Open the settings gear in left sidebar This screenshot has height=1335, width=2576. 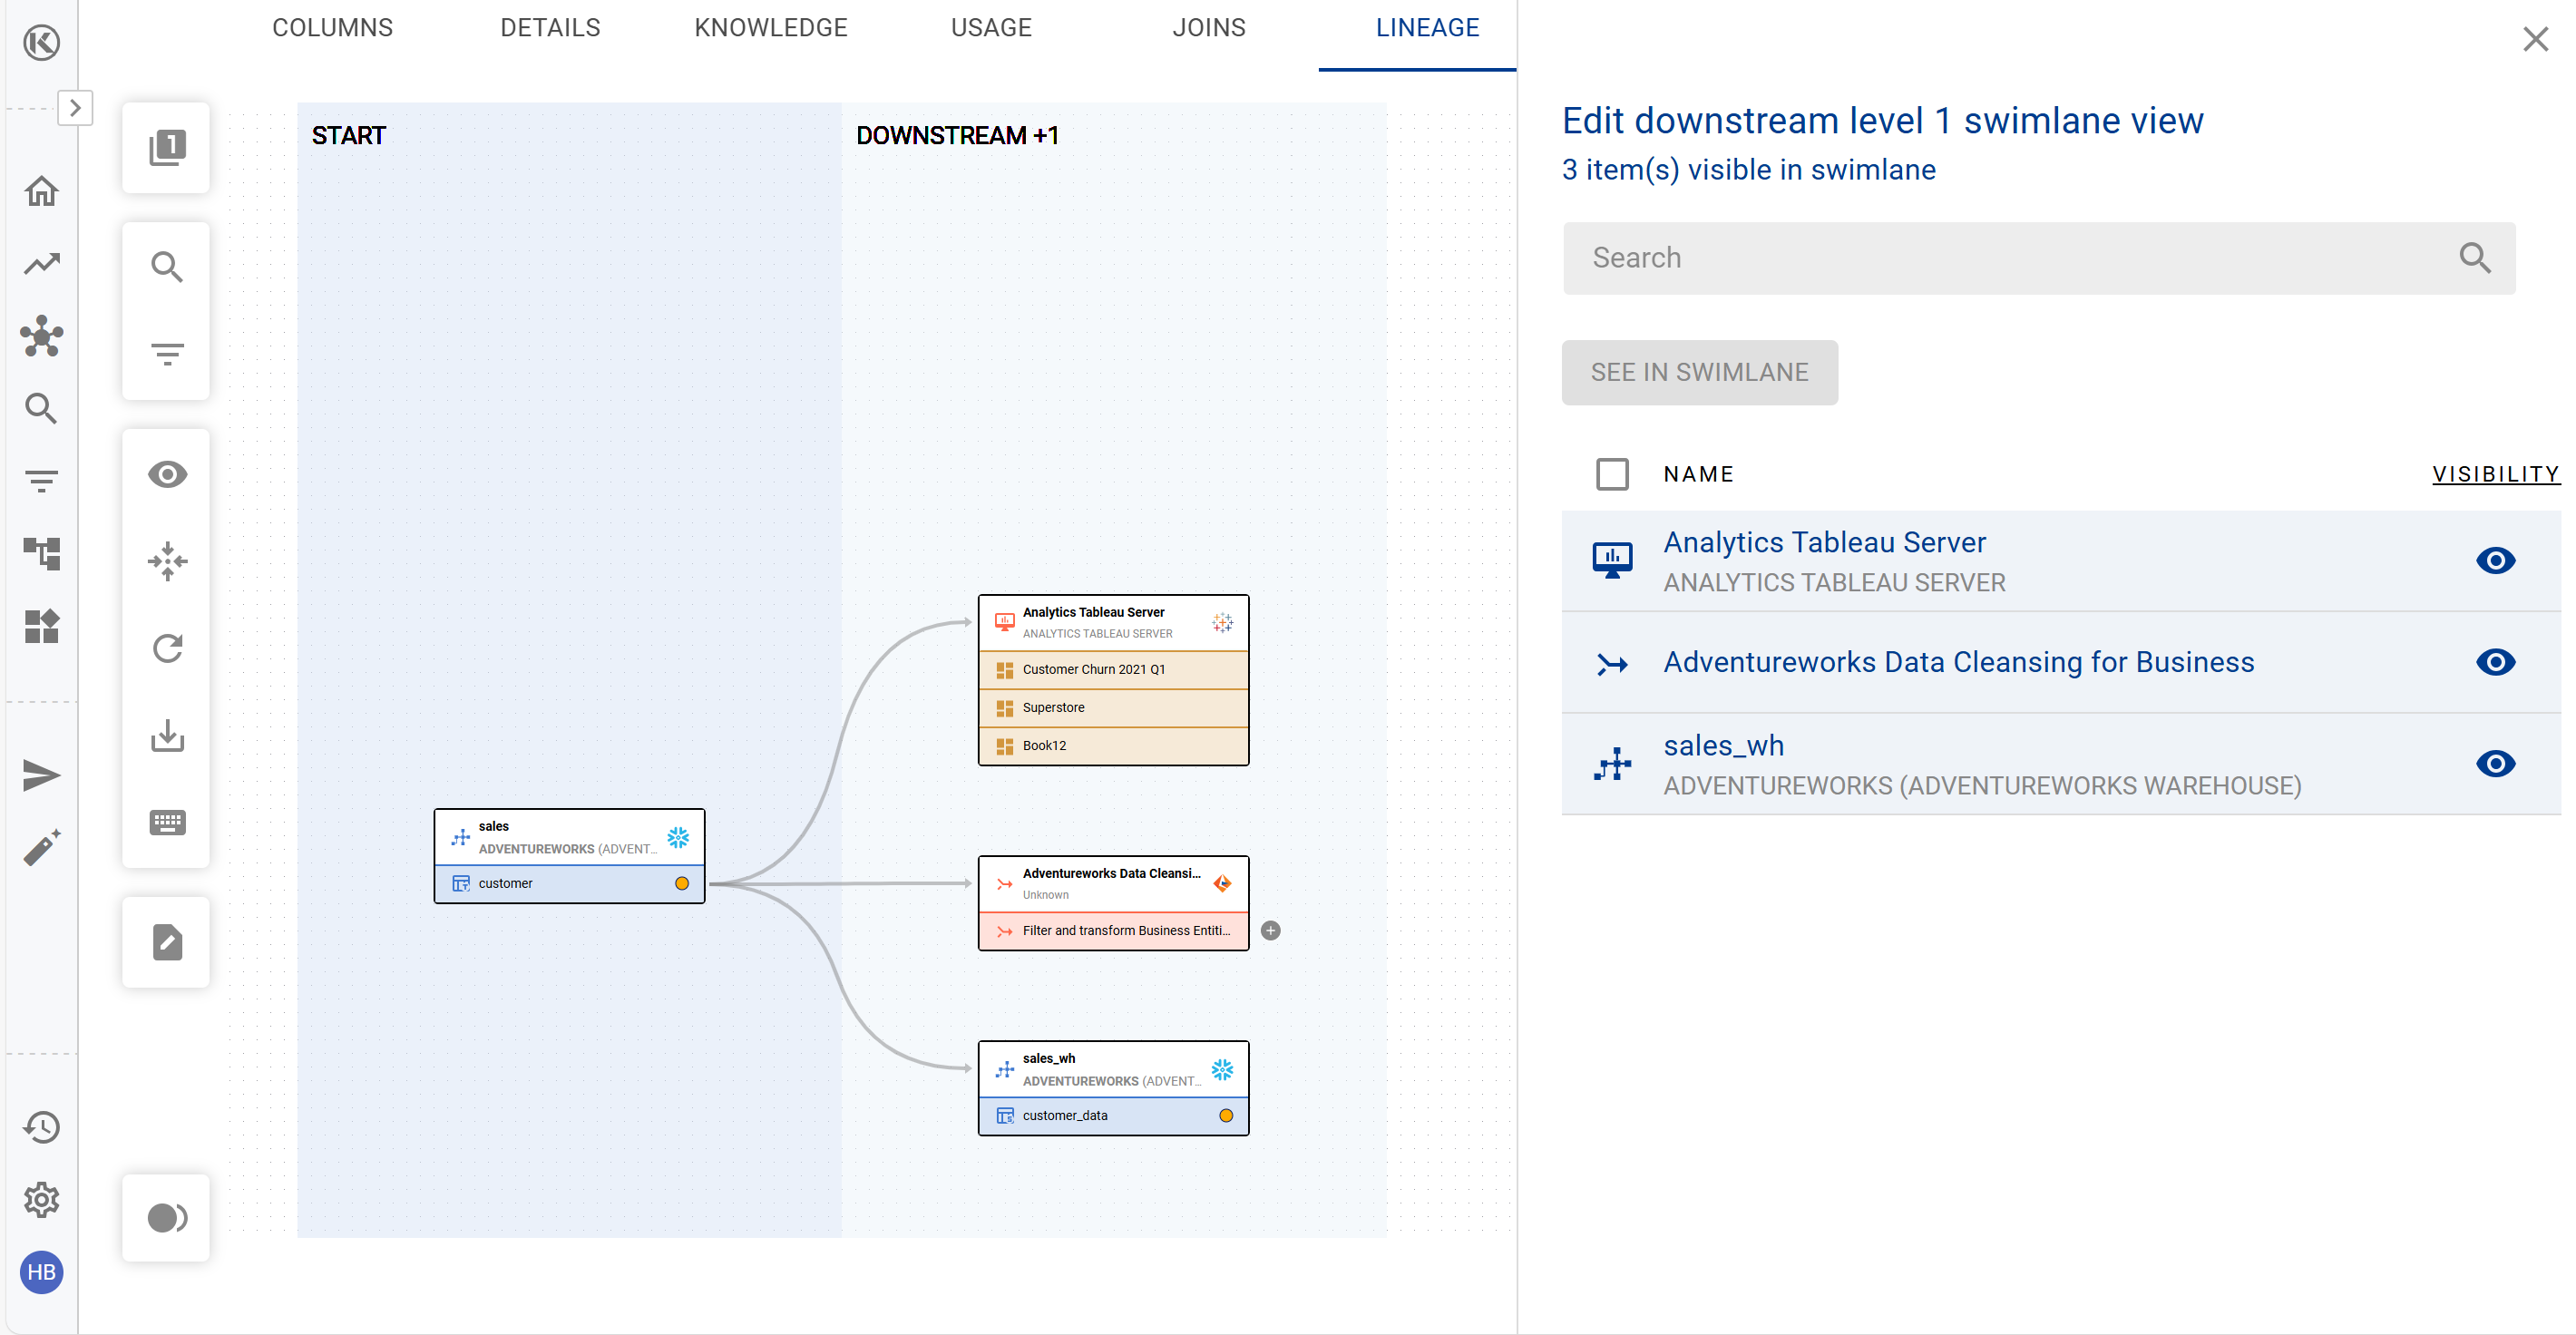point(42,1199)
